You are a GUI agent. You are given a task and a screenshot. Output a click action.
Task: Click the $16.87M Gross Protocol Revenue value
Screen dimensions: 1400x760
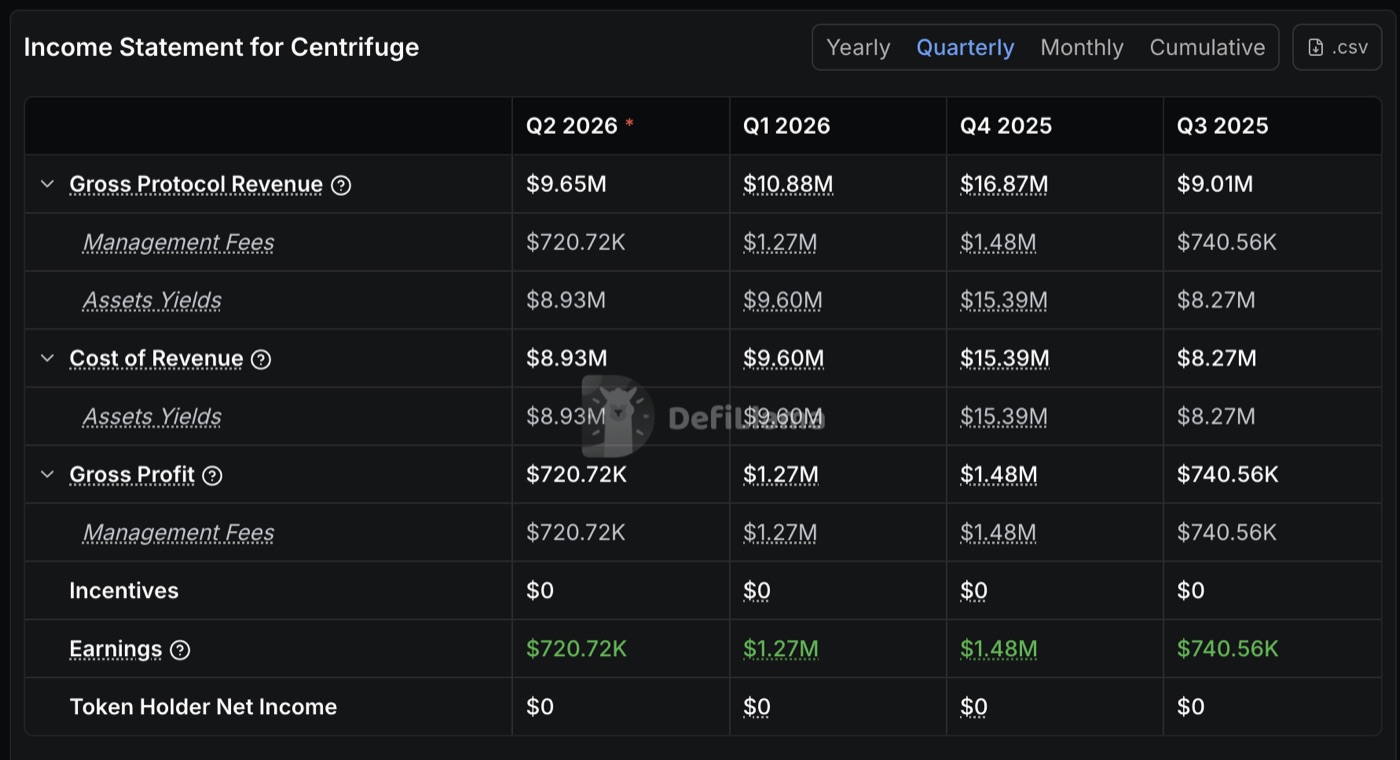pos(1004,184)
